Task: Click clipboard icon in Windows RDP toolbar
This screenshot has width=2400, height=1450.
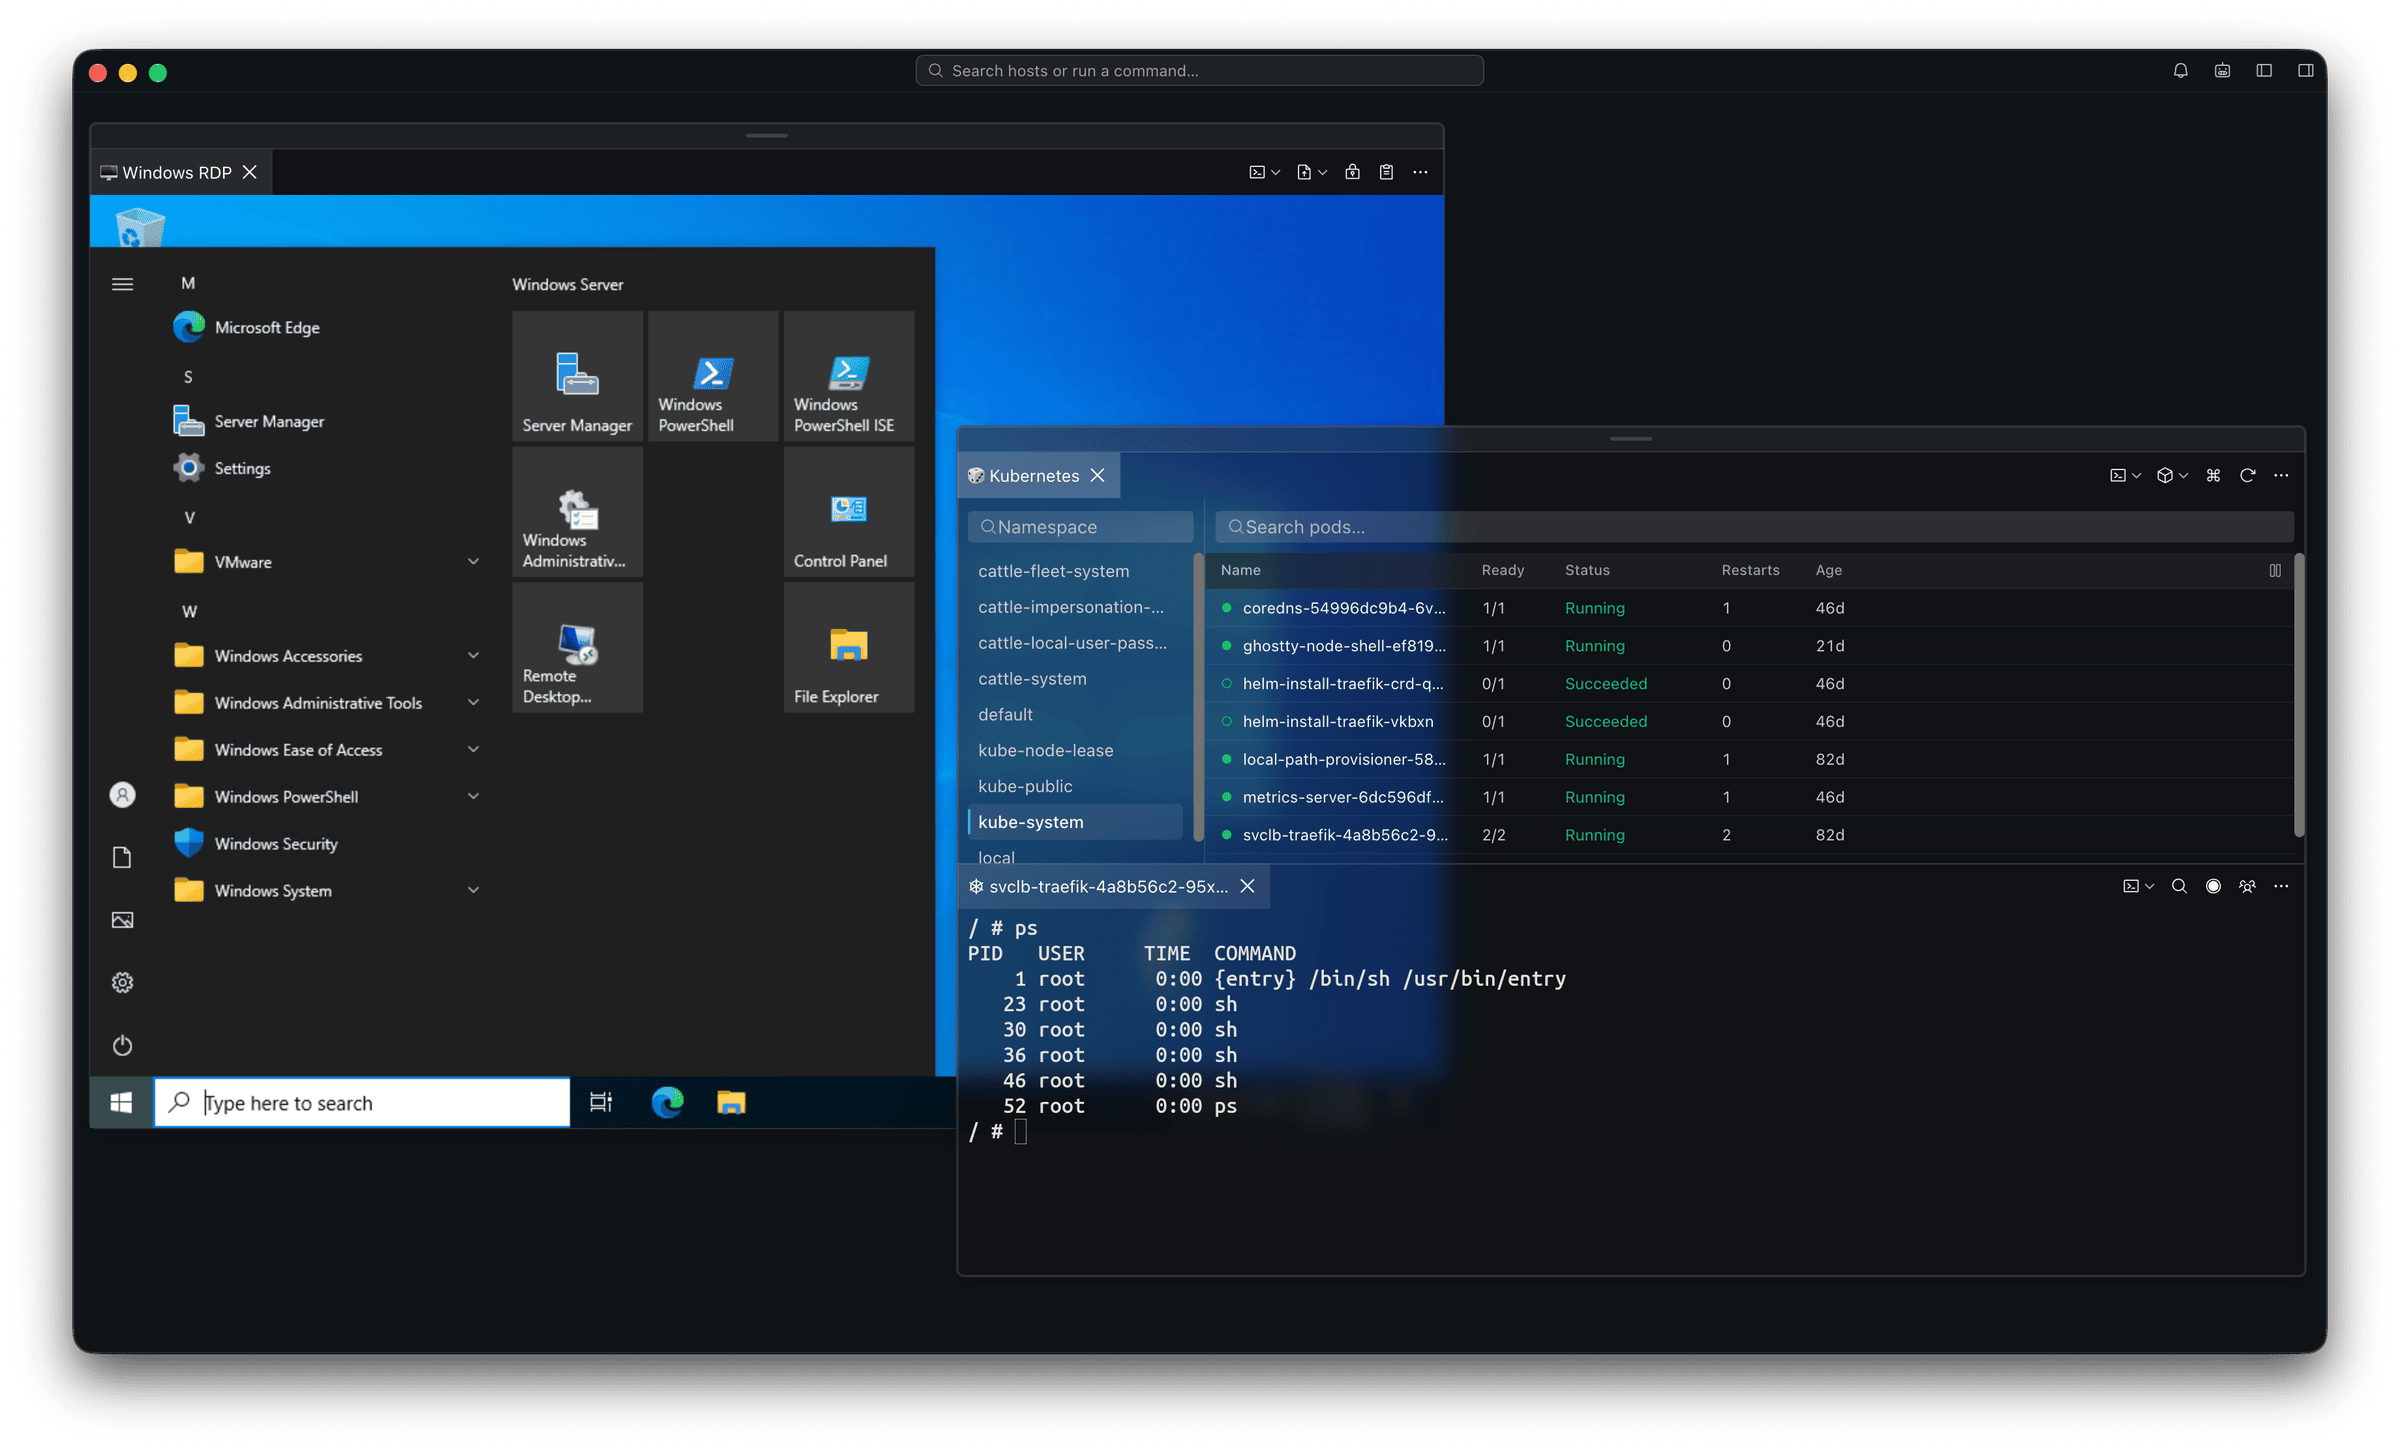Action: point(1386,172)
